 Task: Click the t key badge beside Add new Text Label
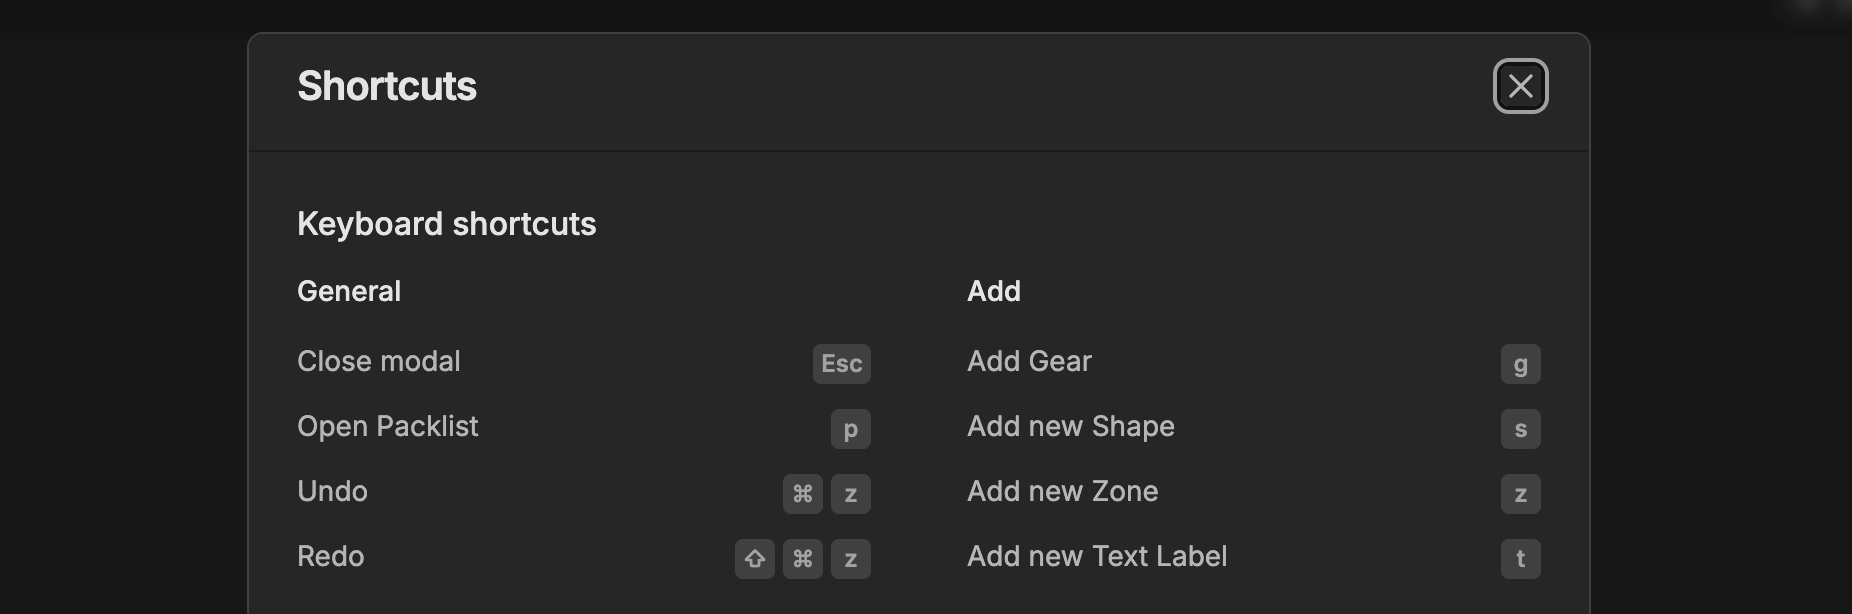point(1520,559)
